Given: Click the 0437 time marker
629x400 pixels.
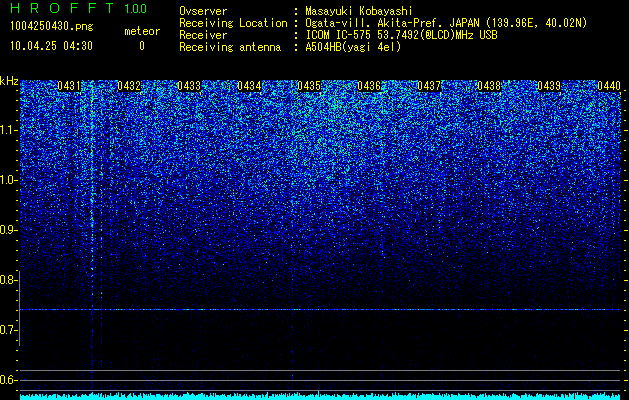Looking at the screenshot, I should point(429,86).
